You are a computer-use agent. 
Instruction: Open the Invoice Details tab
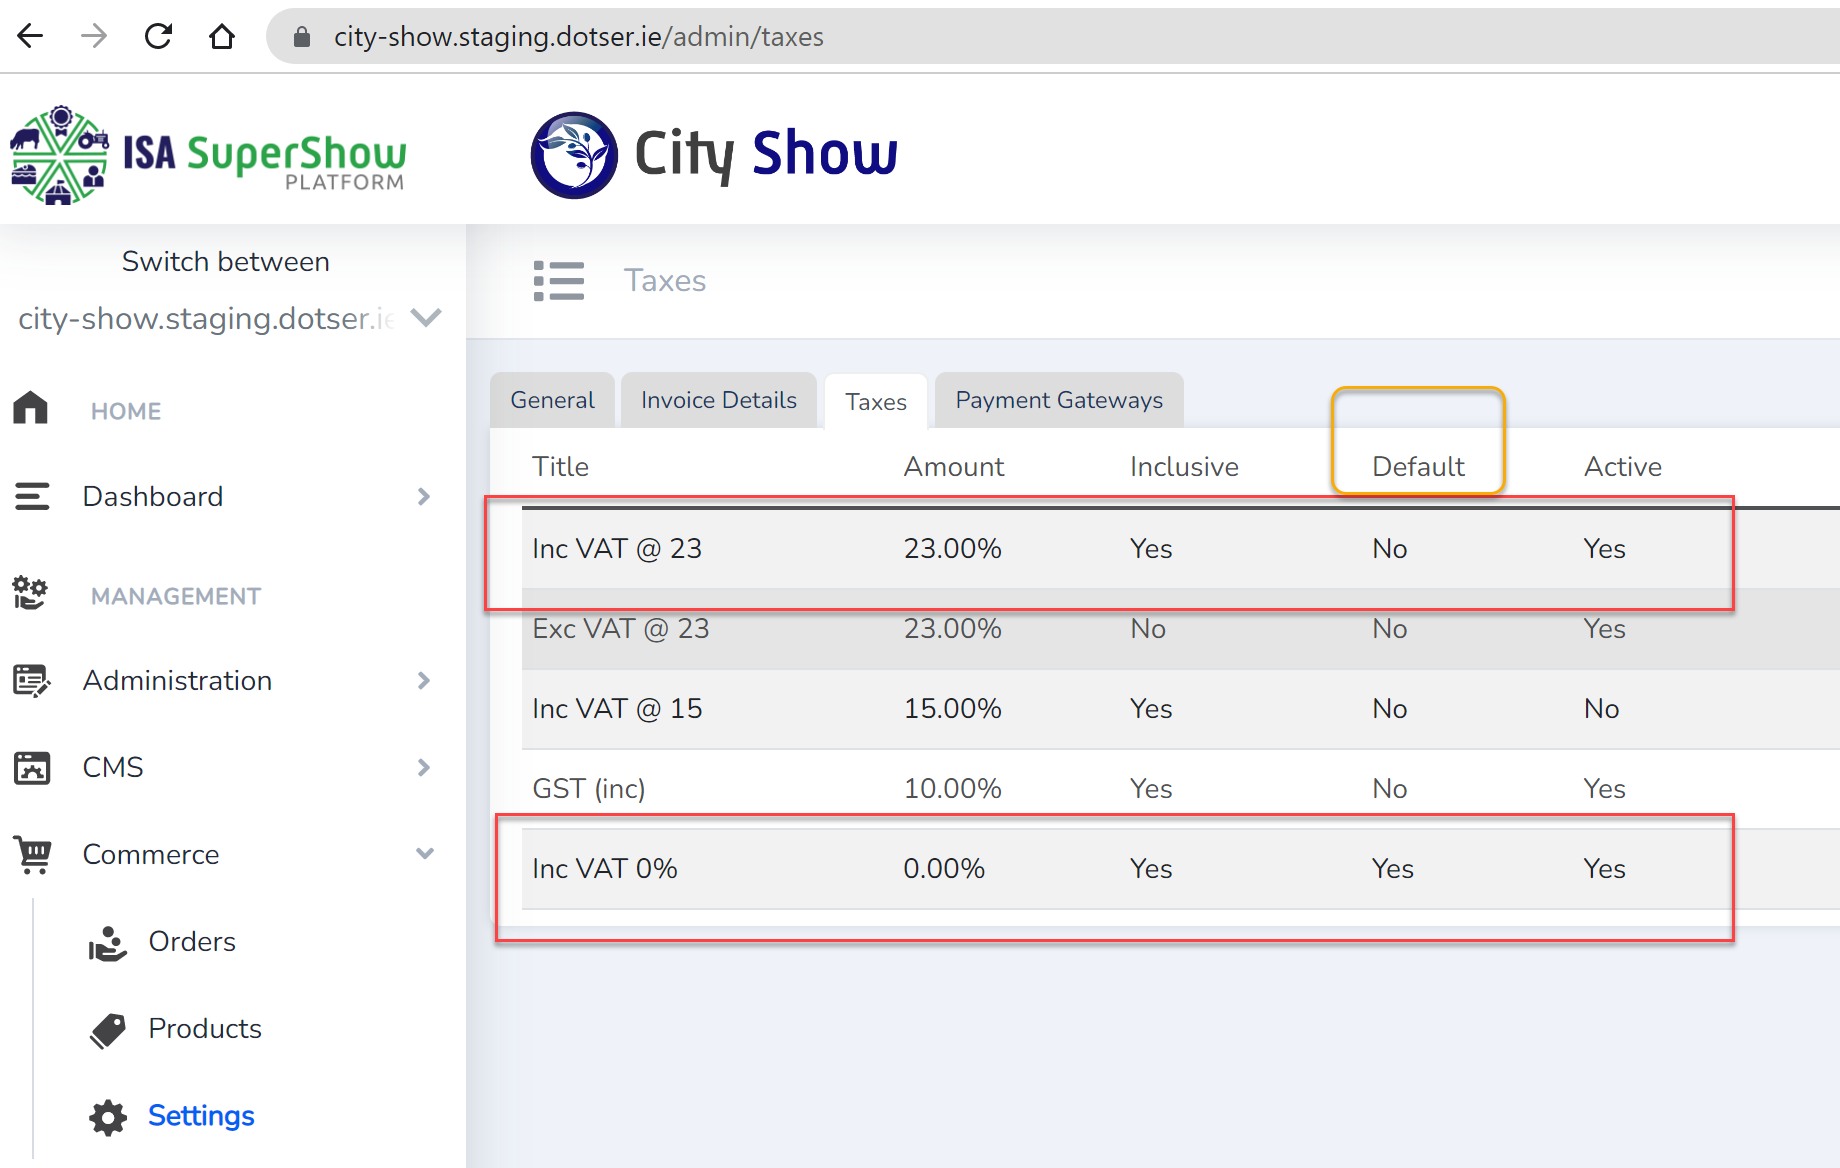click(x=718, y=400)
